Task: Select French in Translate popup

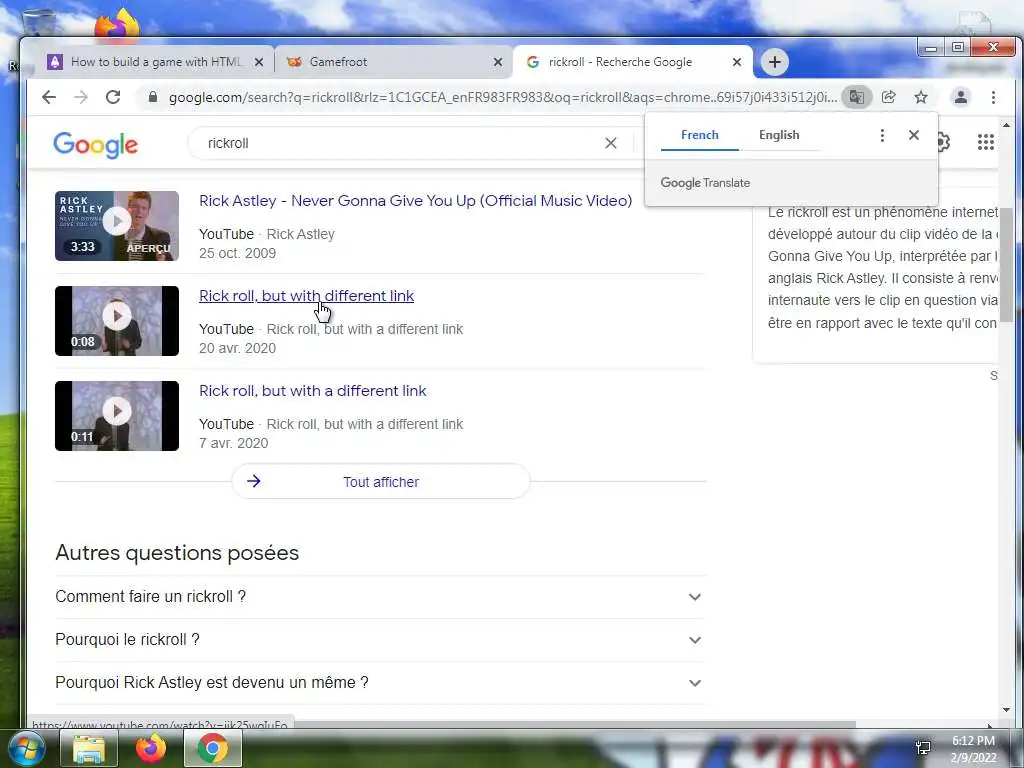Action: pos(699,135)
